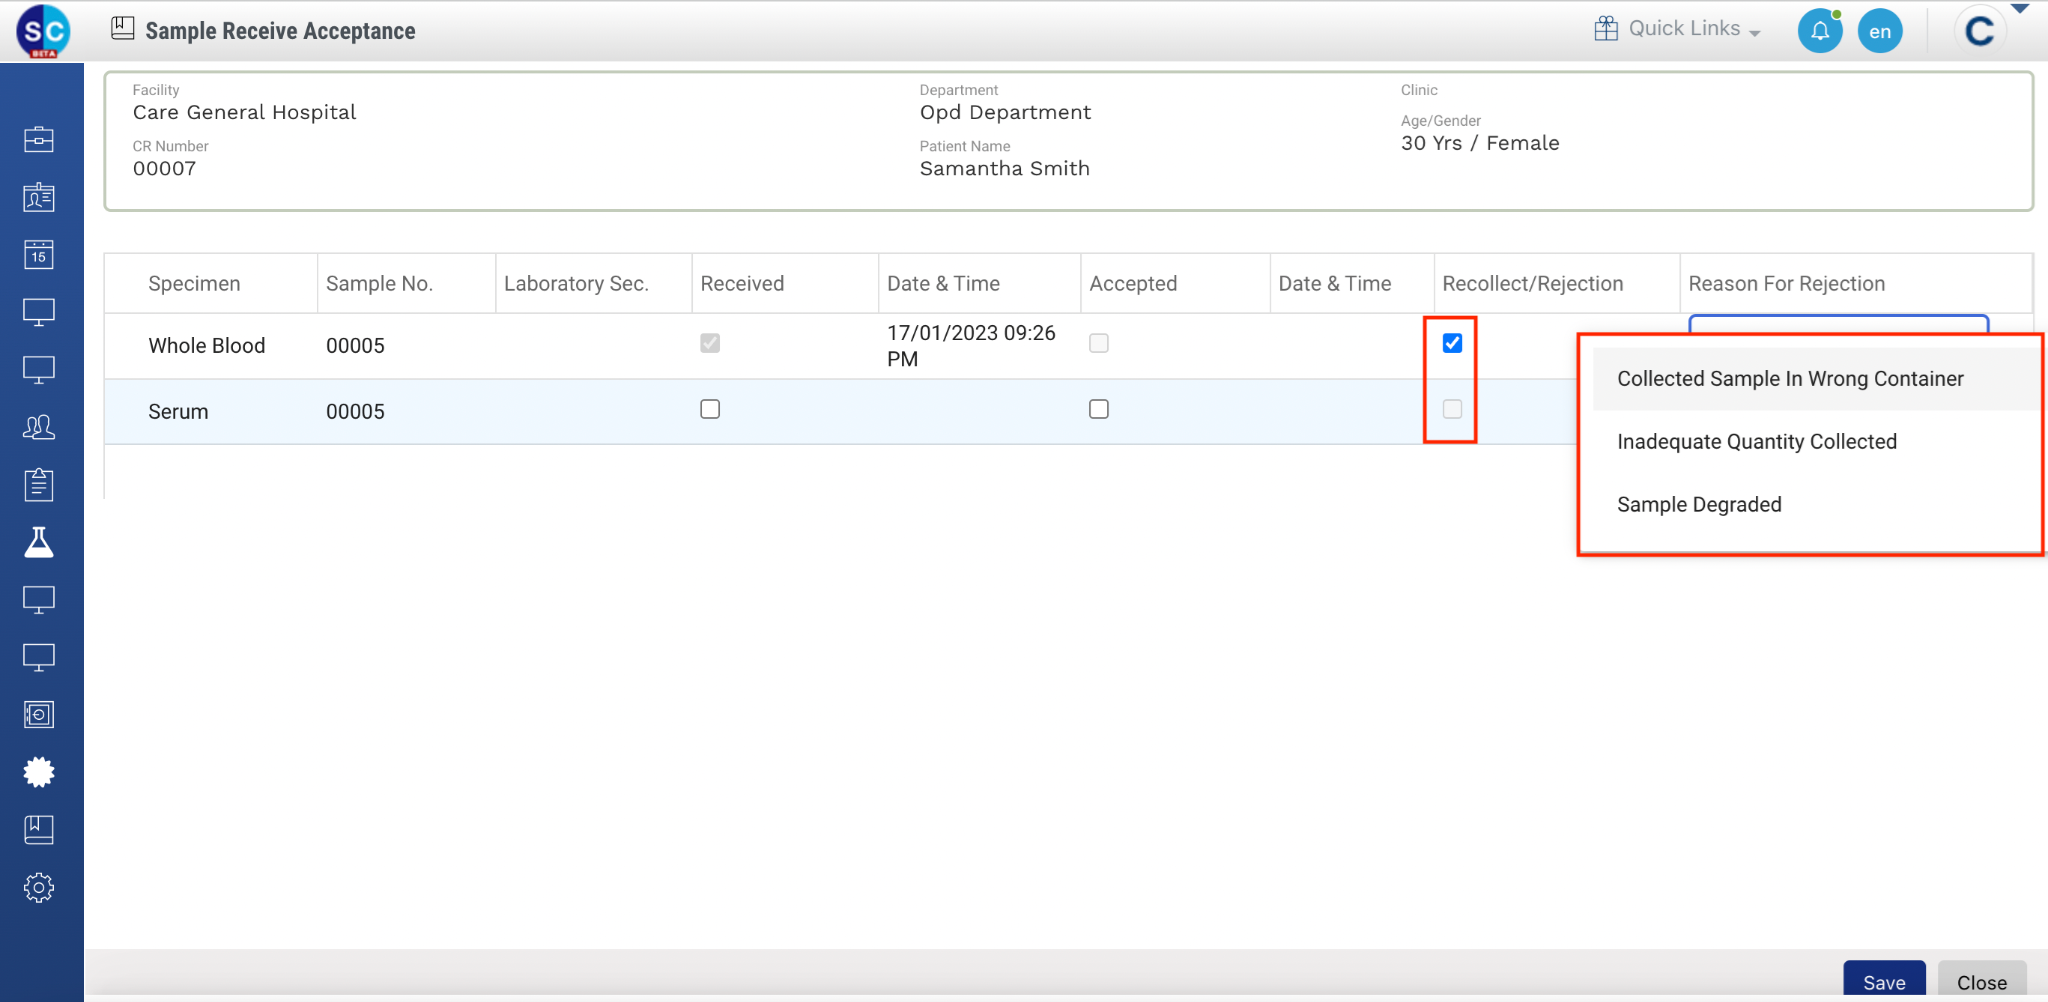The image size is (2048, 1002).
Task: Open the user profile dropdown arrow
Action: point(2020,9)
